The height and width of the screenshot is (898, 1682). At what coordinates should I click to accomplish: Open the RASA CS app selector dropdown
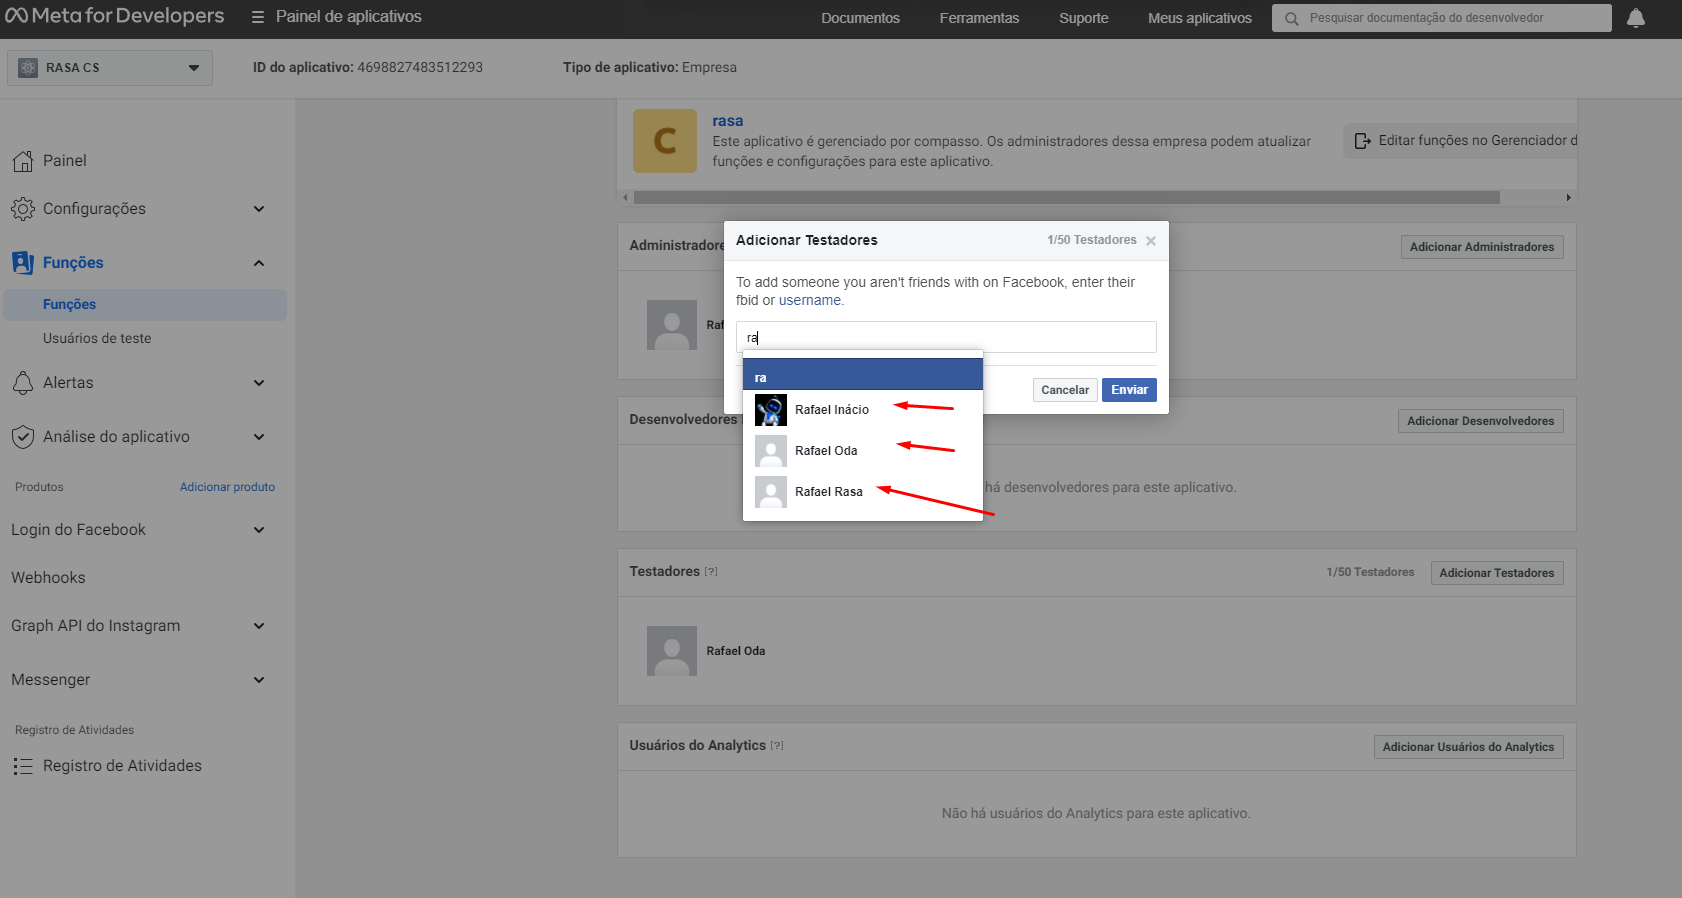tap(110, 68)
